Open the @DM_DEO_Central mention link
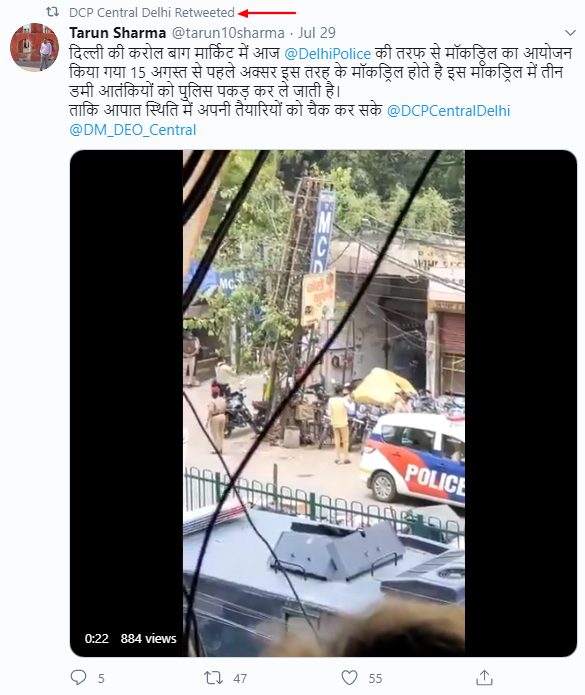585x695 pixels. pos(133,130)
